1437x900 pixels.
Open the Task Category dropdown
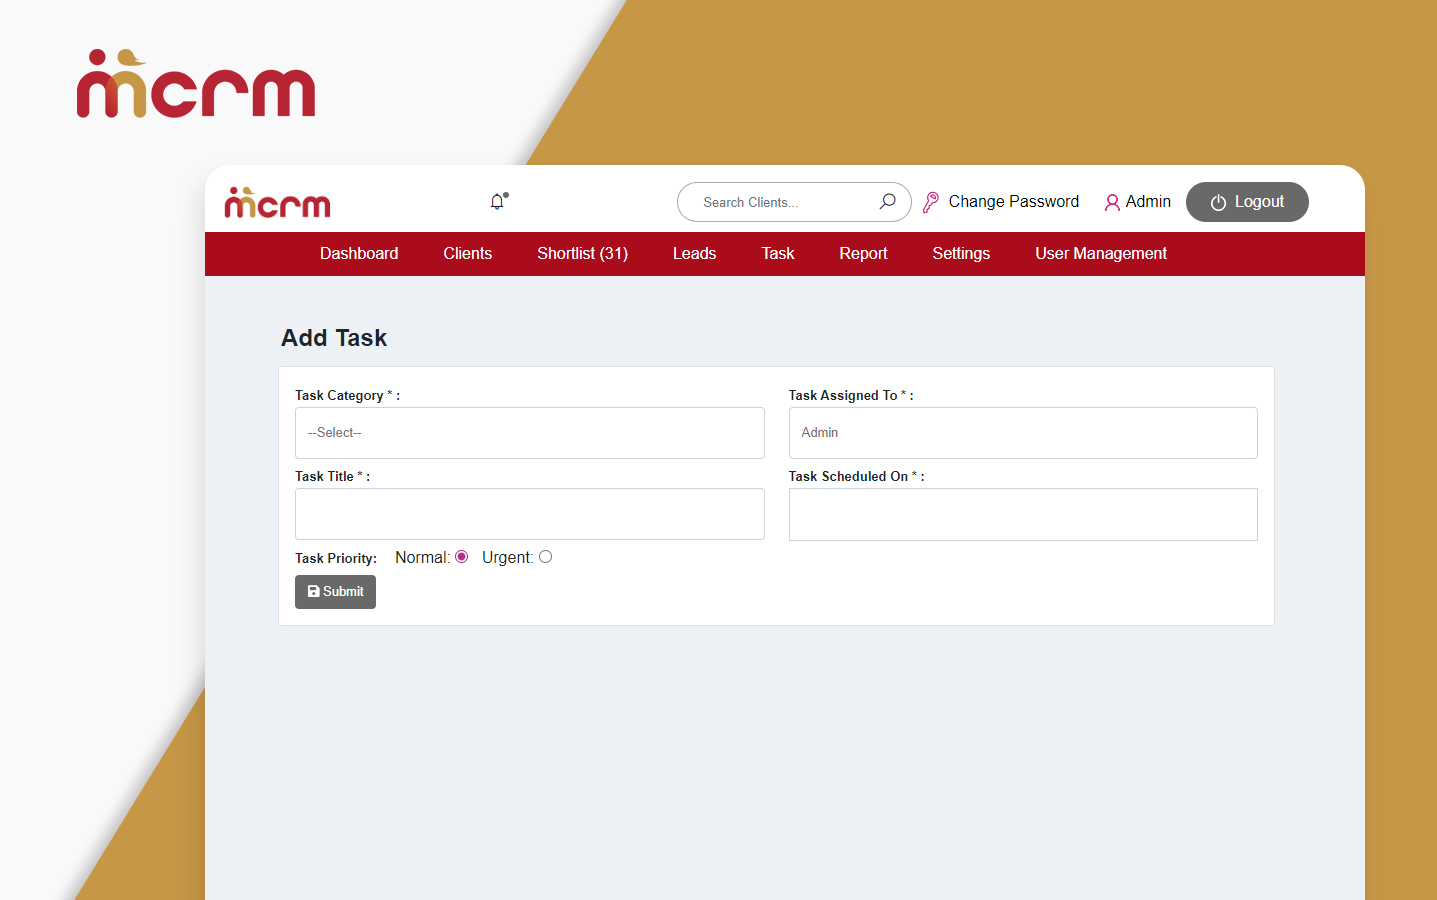pyautogui.click(x=529, y=433)
